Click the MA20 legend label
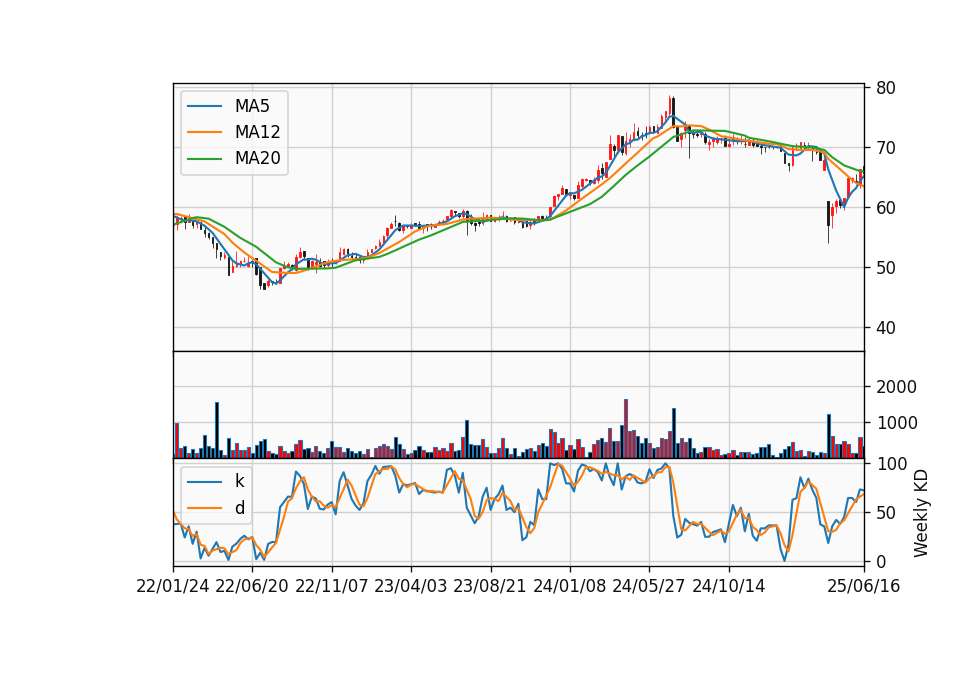 [x=257, y=159]
